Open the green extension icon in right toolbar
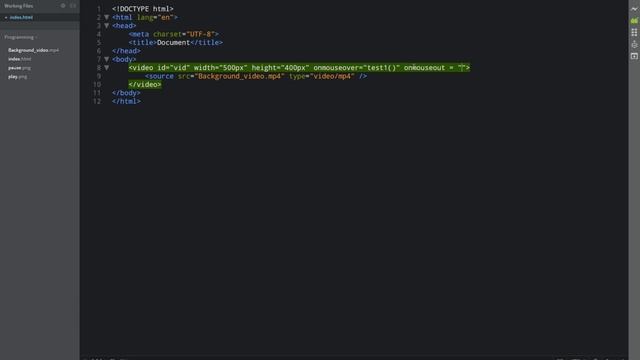The height and width of the screenshot is (360, 640). (x=634, y=20)
